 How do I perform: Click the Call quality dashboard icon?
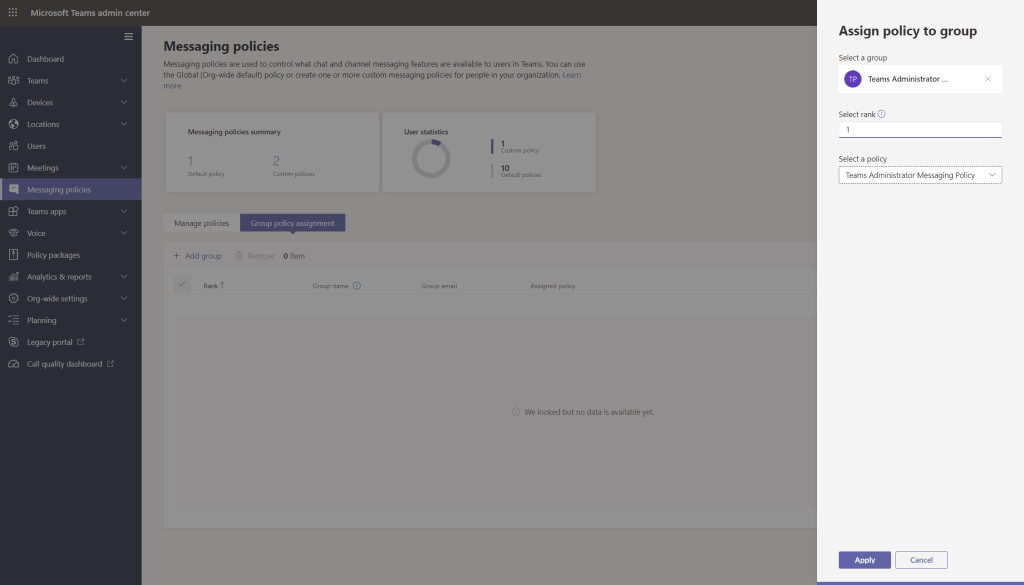(x=13, y=364)
